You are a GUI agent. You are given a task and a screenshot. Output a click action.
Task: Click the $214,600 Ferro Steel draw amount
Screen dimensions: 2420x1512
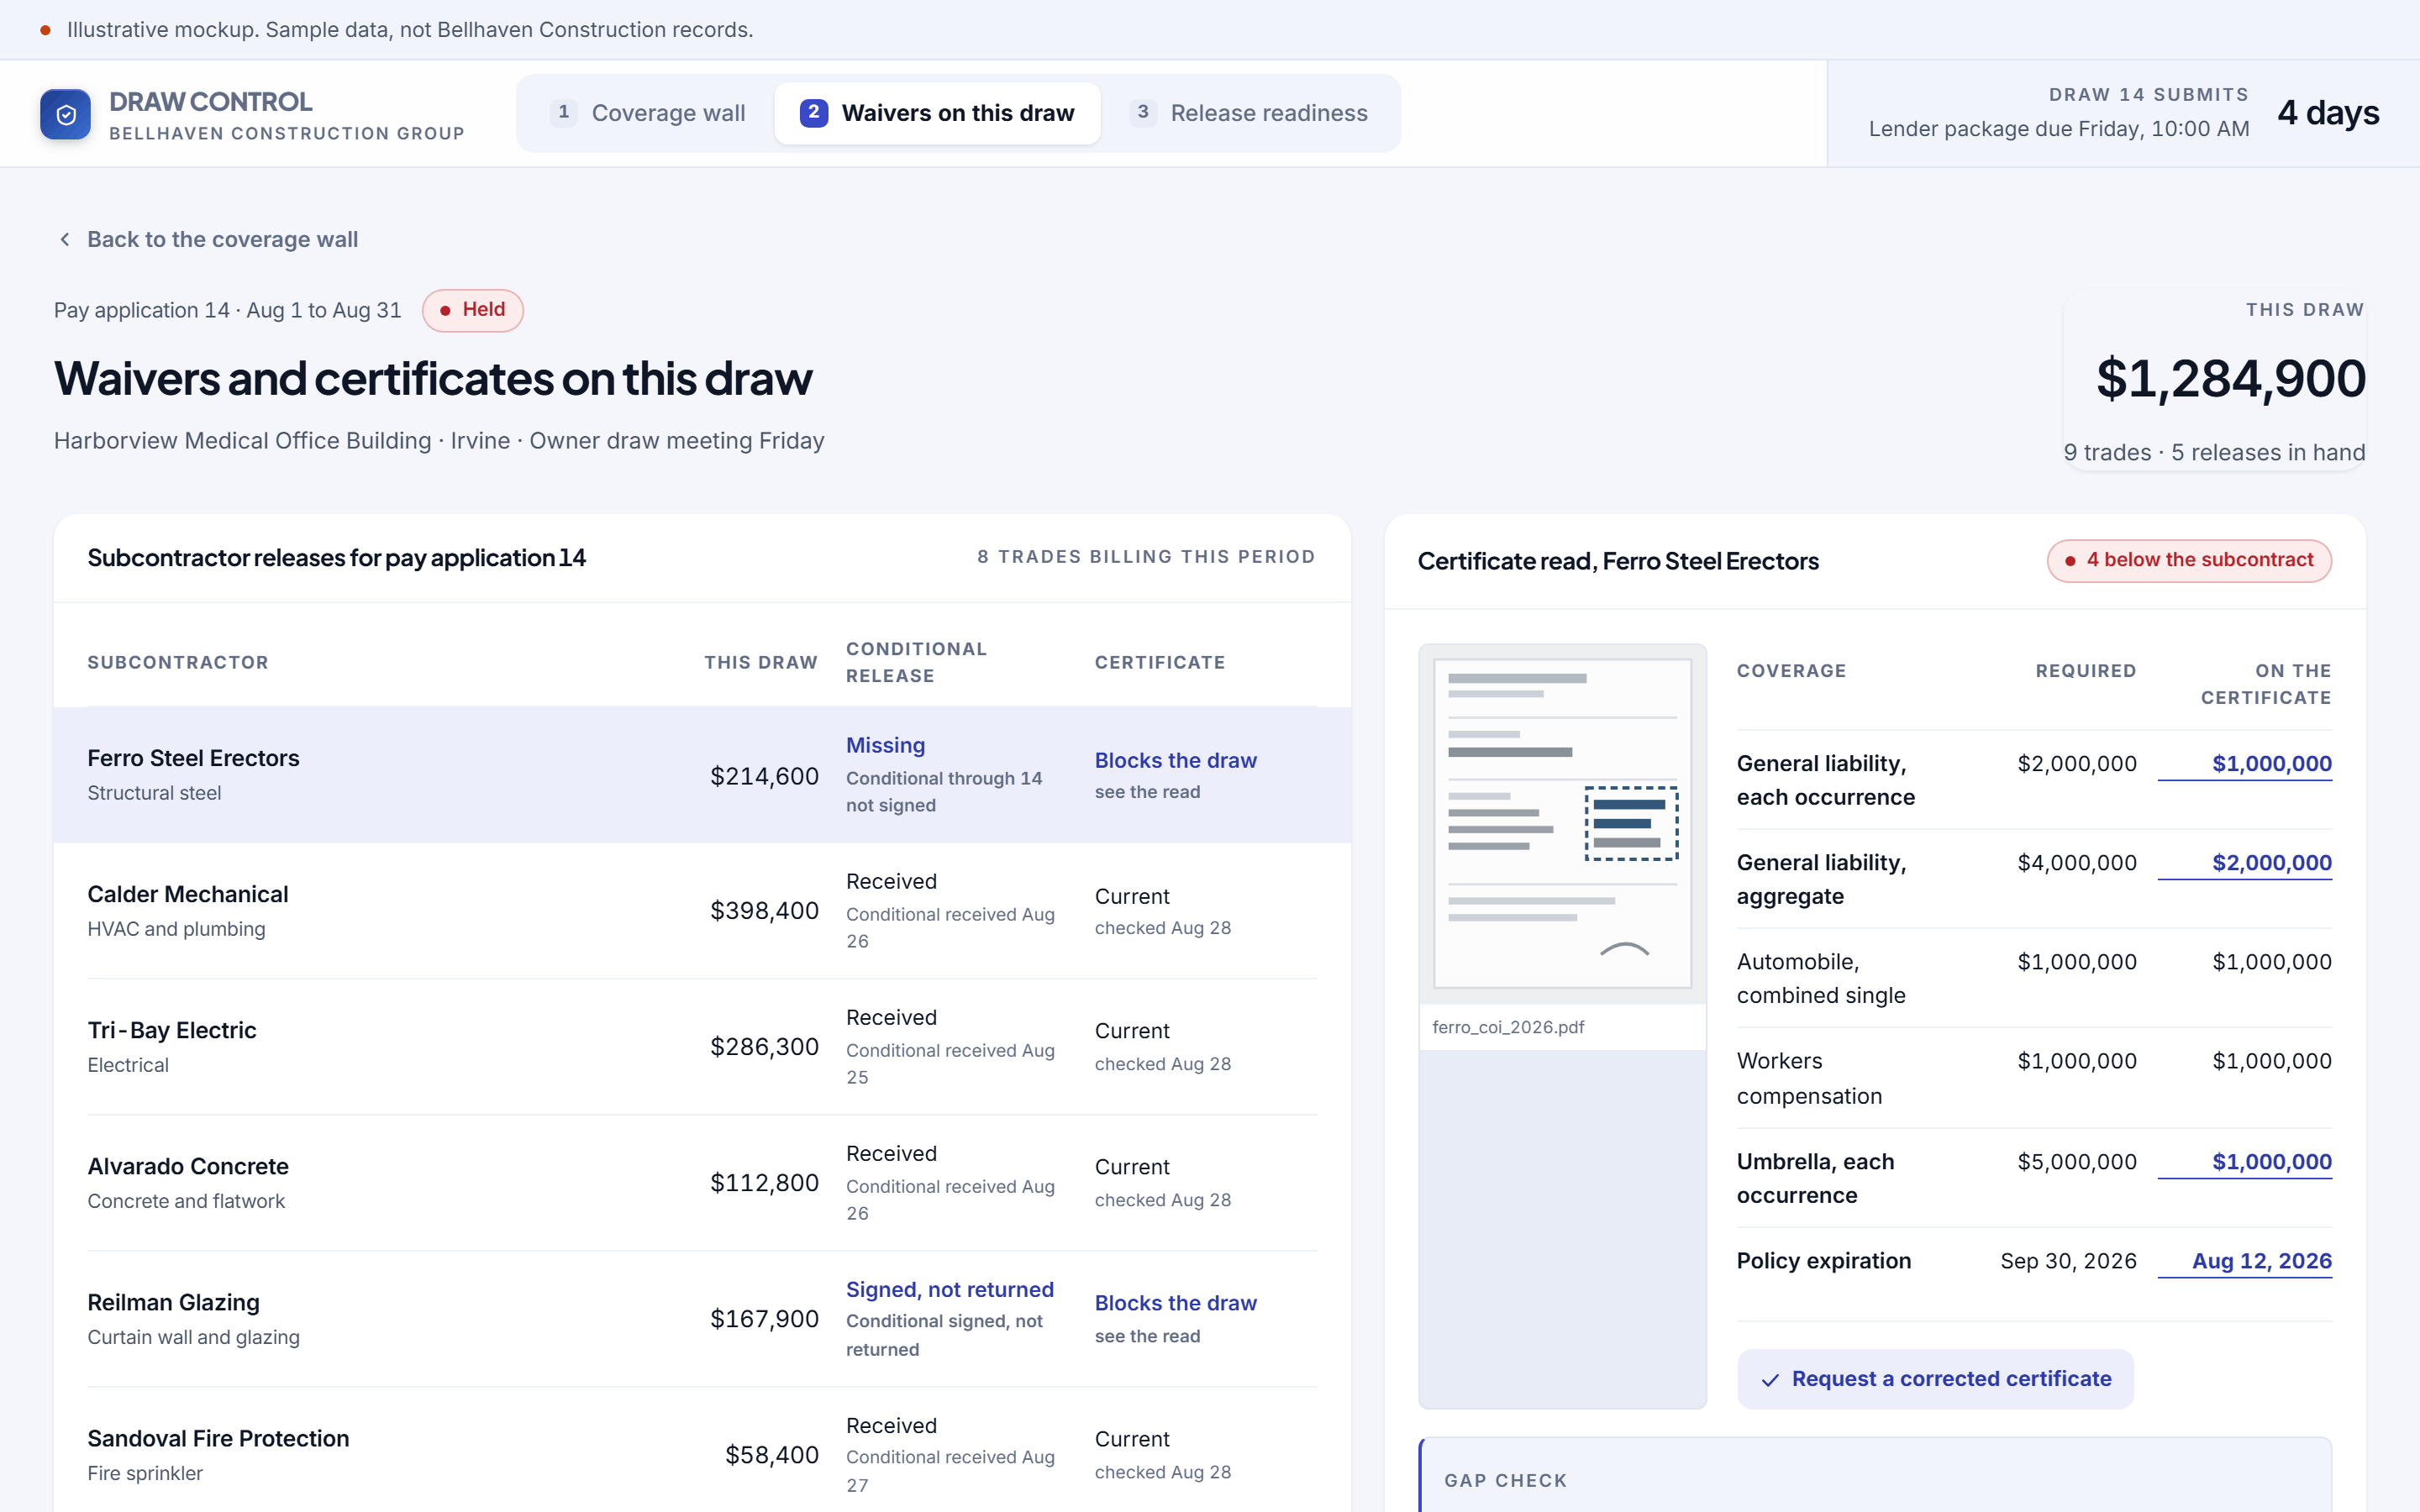[x=764, y=776]
